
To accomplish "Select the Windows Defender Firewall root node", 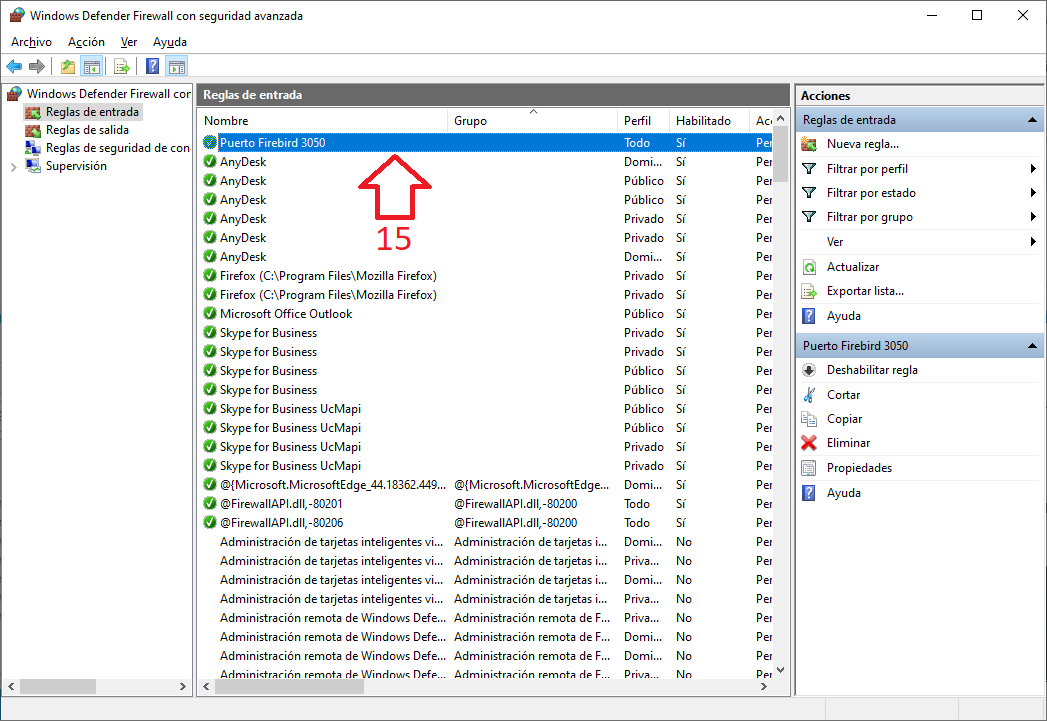I will tap(109, 93).
